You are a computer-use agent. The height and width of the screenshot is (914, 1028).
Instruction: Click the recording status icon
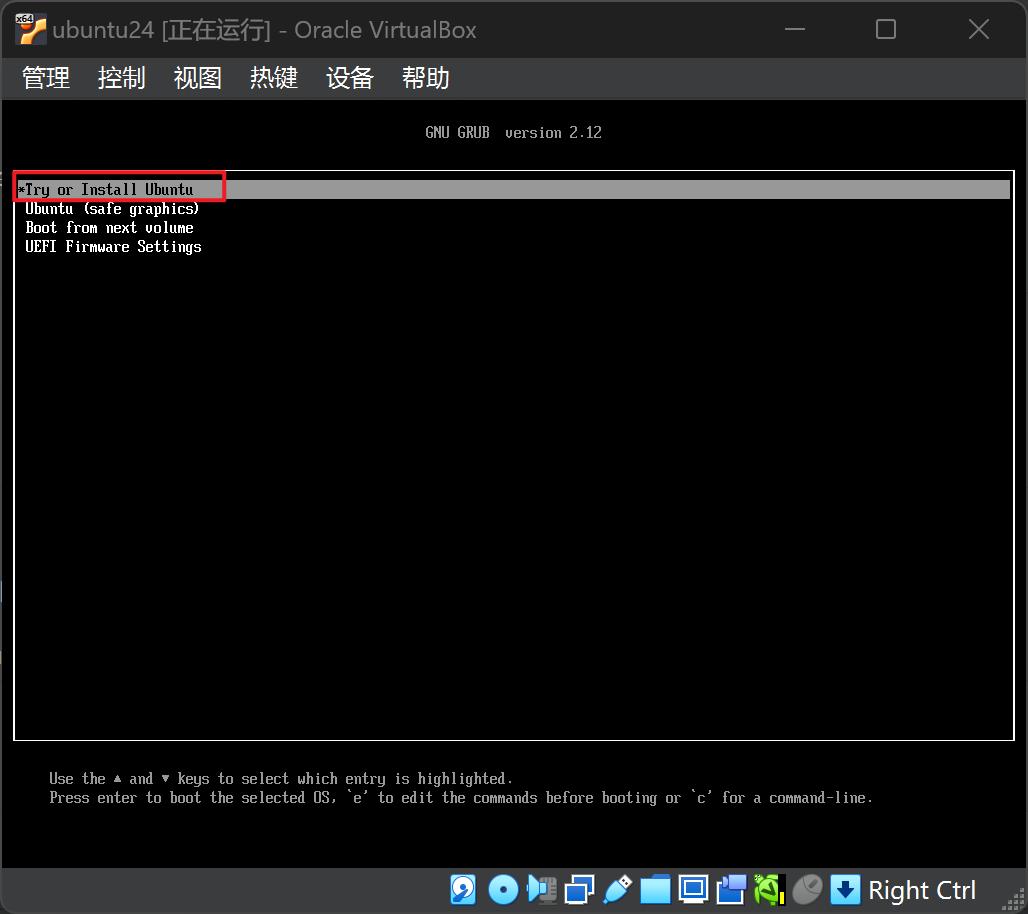pos(731,890)
